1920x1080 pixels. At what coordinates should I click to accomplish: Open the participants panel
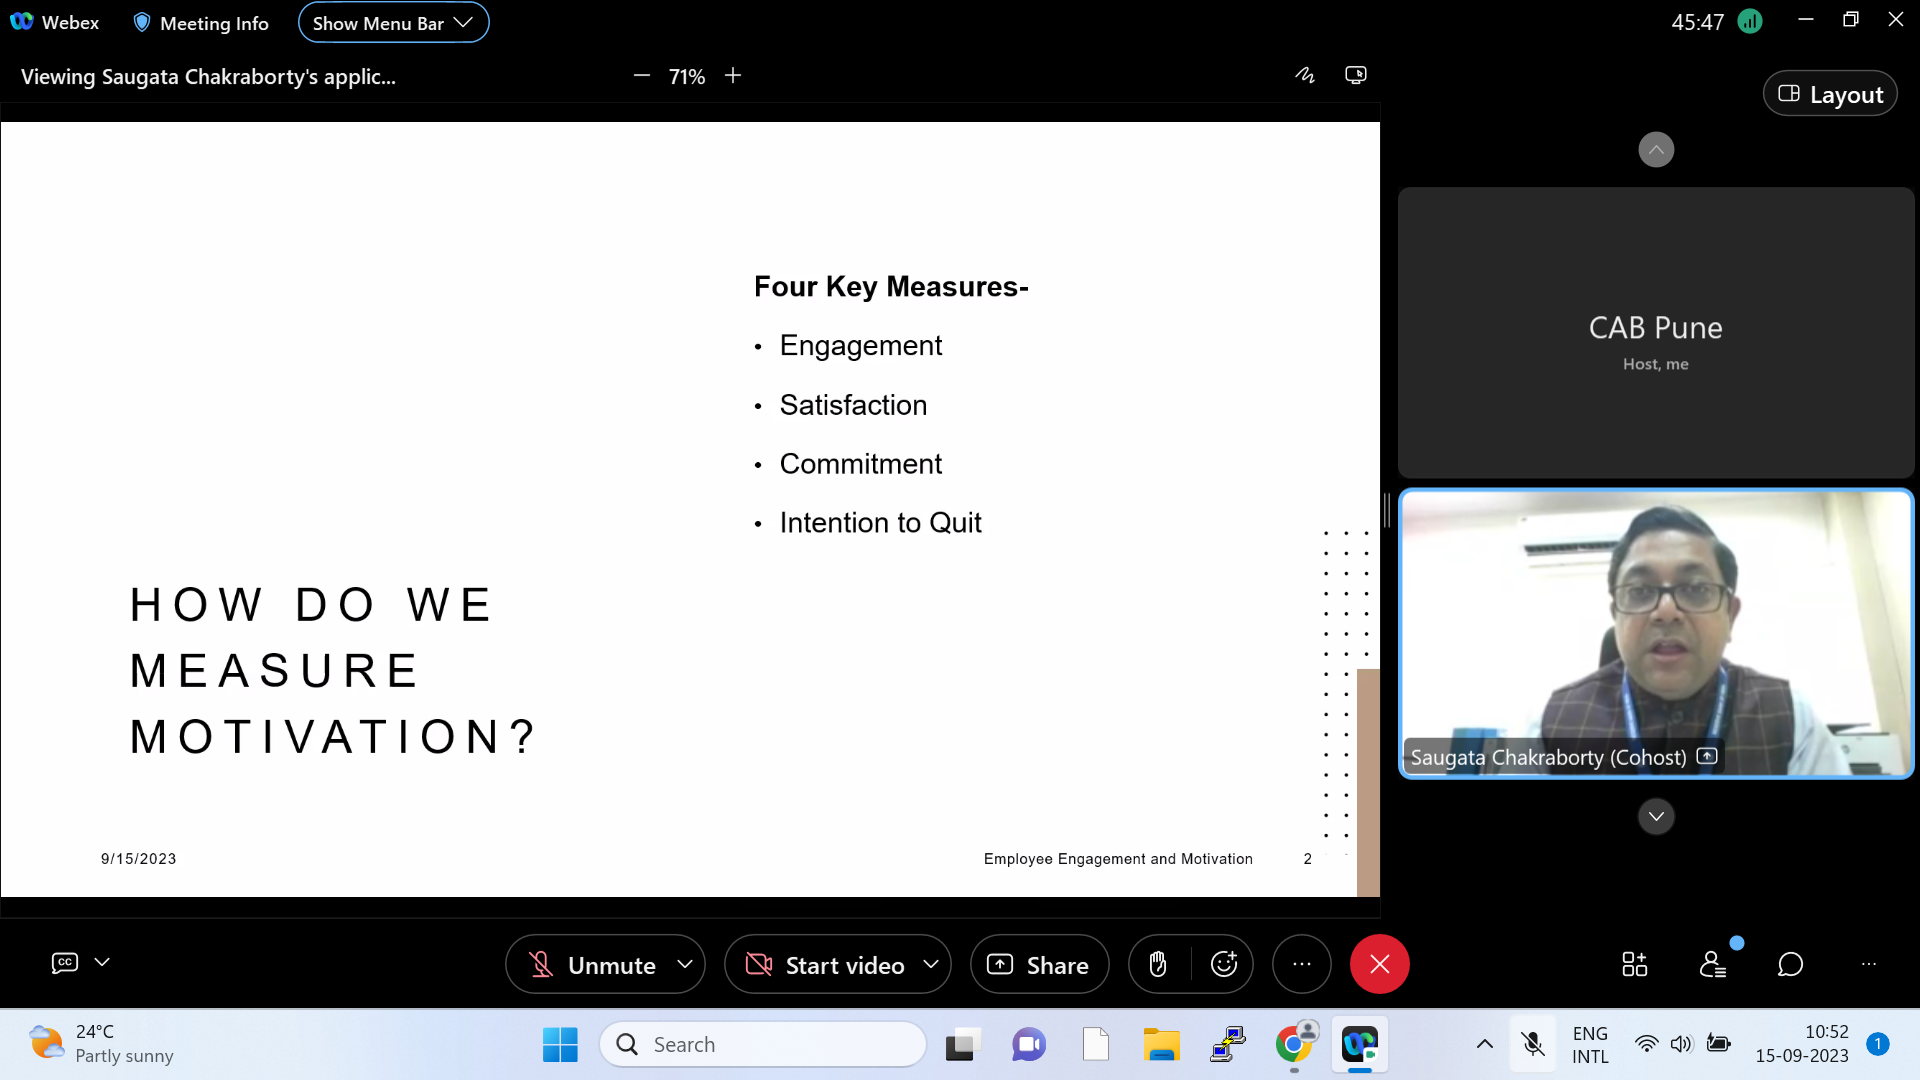1712,964
